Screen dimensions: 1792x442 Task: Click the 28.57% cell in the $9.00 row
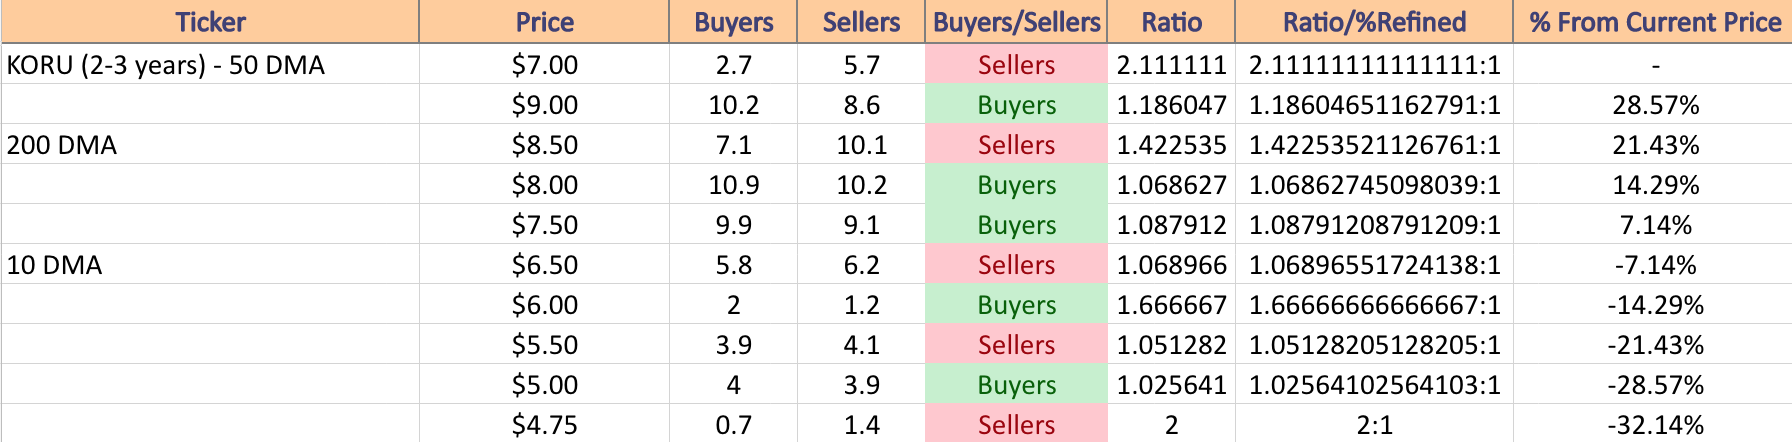[1655, 105]
